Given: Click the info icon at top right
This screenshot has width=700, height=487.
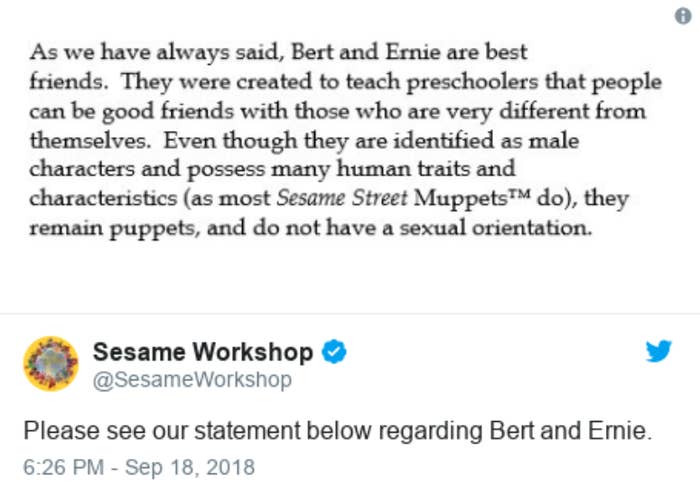Looking at the screenshot, I should click(x=683, y=16).
